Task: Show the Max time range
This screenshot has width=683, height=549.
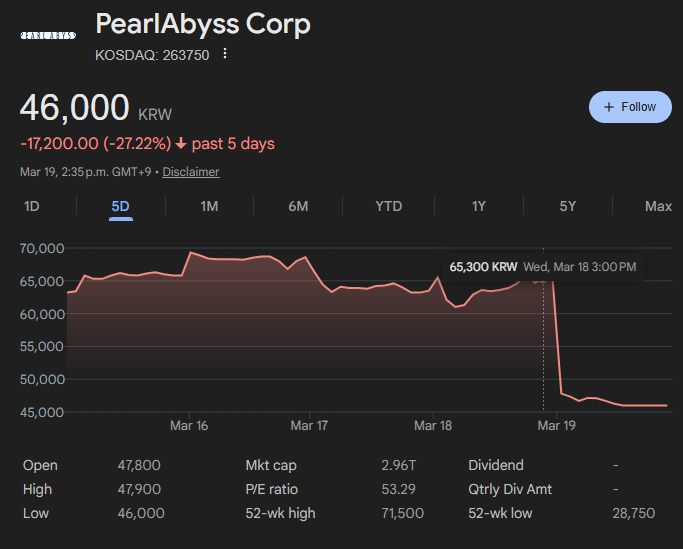Action: [658, 206]
